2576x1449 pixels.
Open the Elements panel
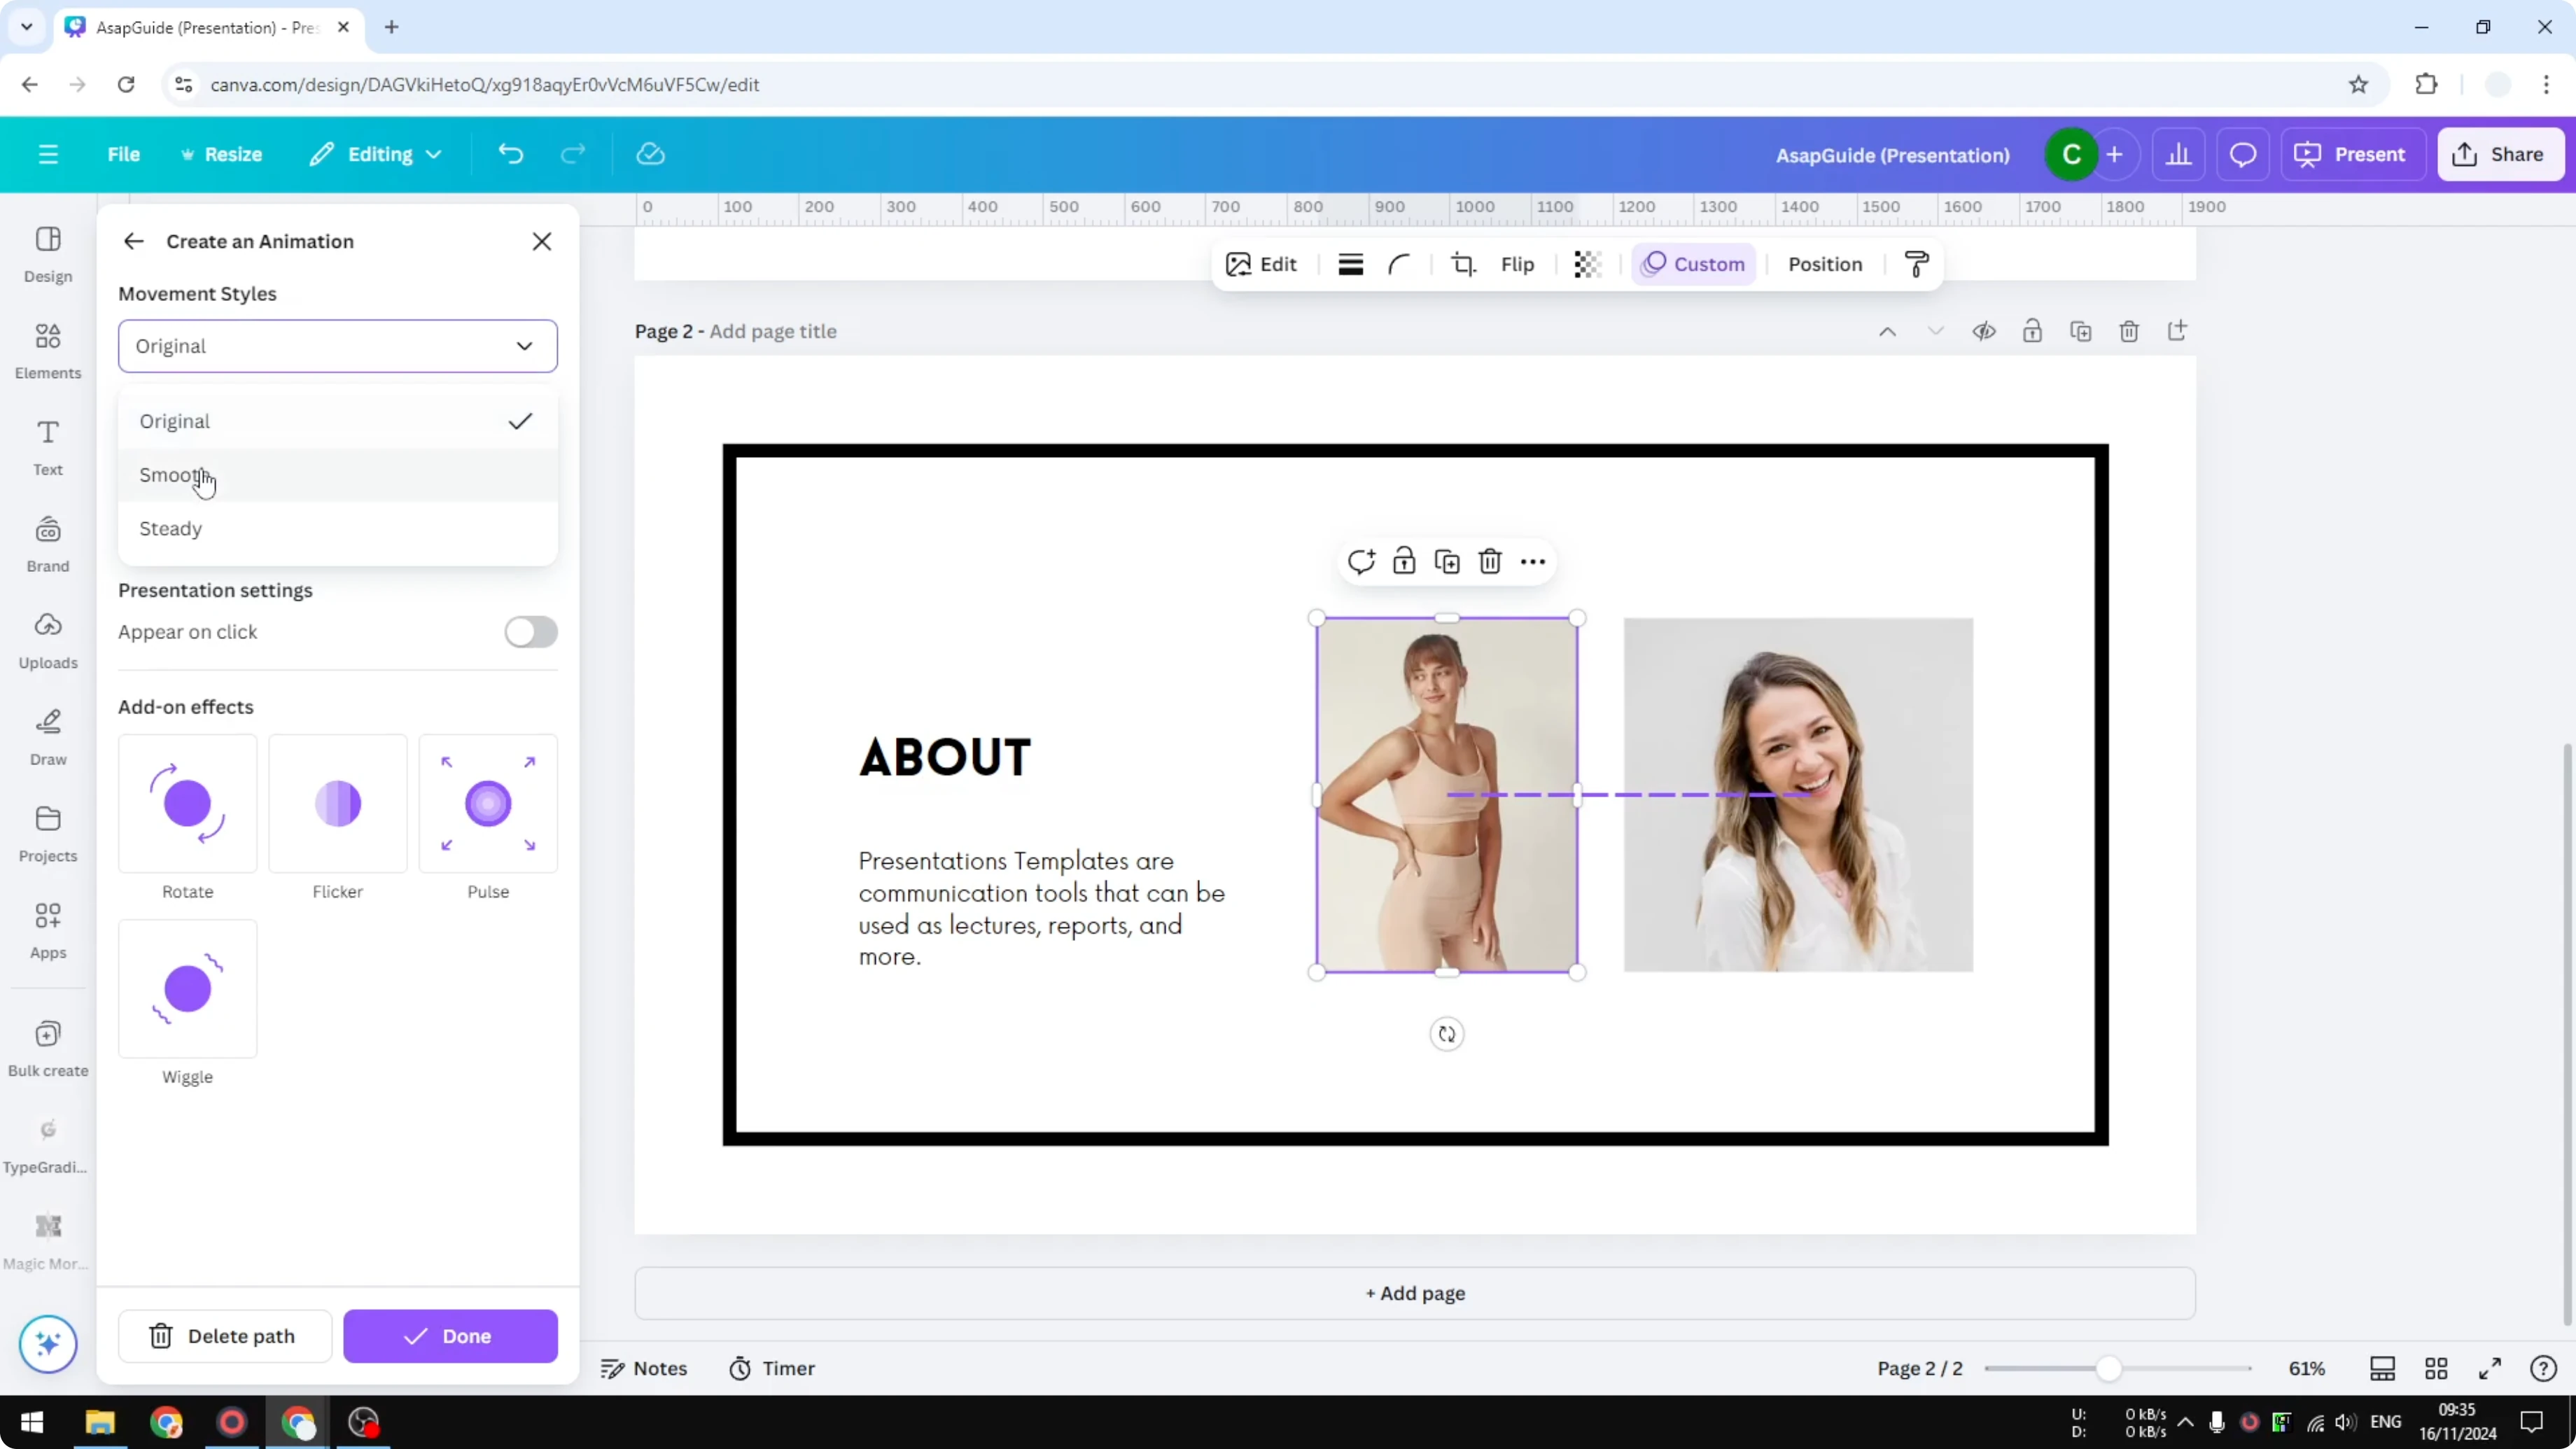(47, 349)
